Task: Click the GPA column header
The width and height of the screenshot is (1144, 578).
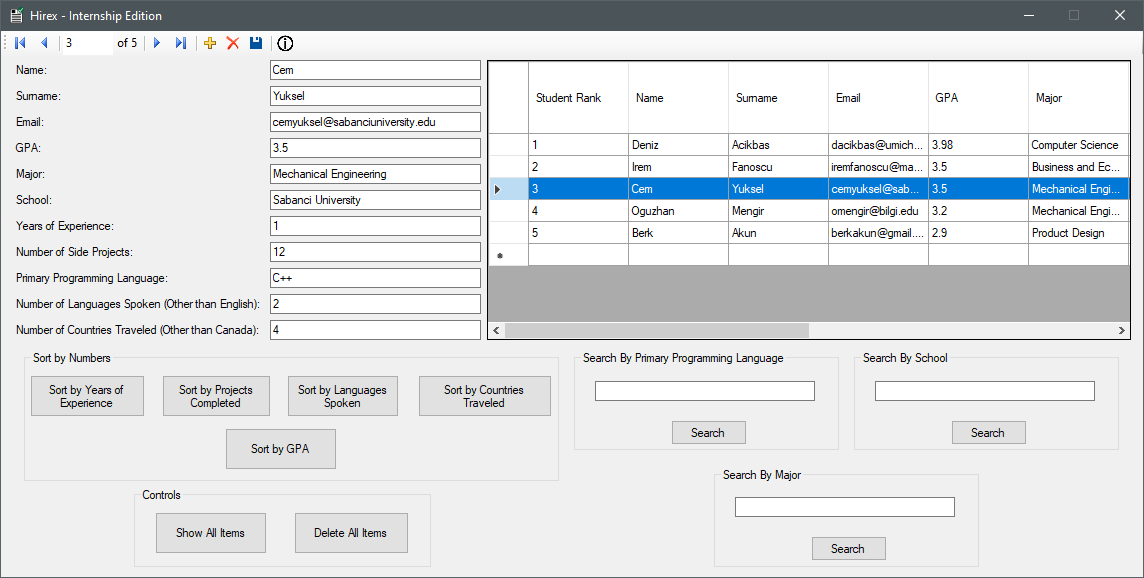Action: coord(978,98)
